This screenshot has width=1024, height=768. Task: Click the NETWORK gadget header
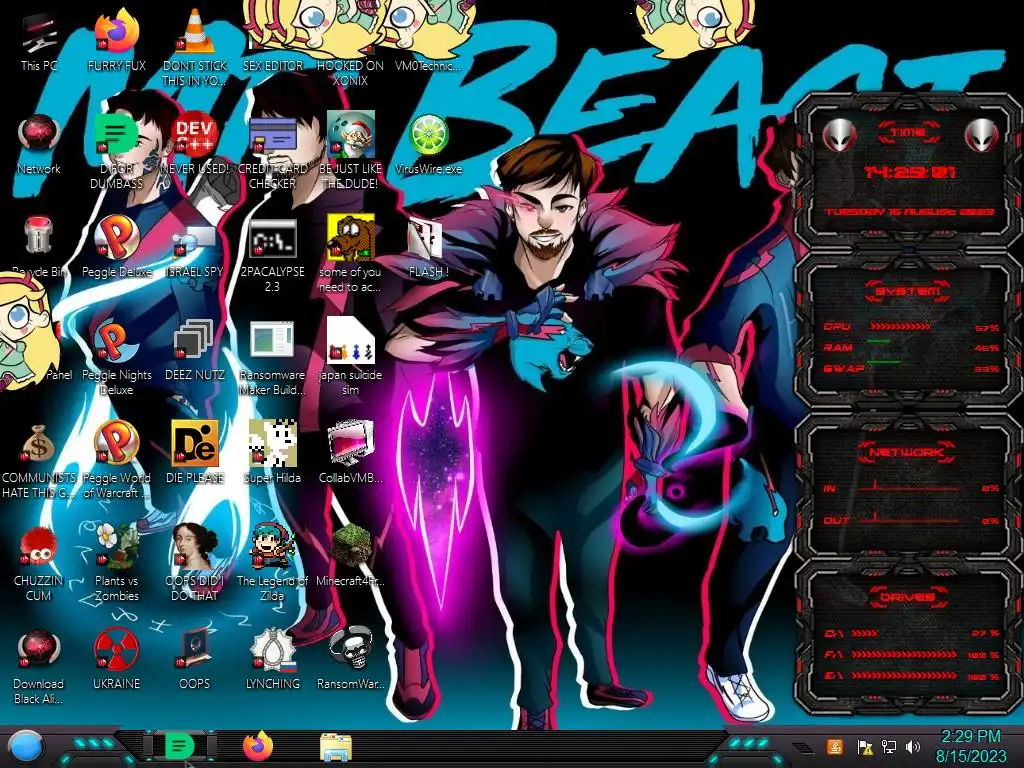(x=906, y=452)
